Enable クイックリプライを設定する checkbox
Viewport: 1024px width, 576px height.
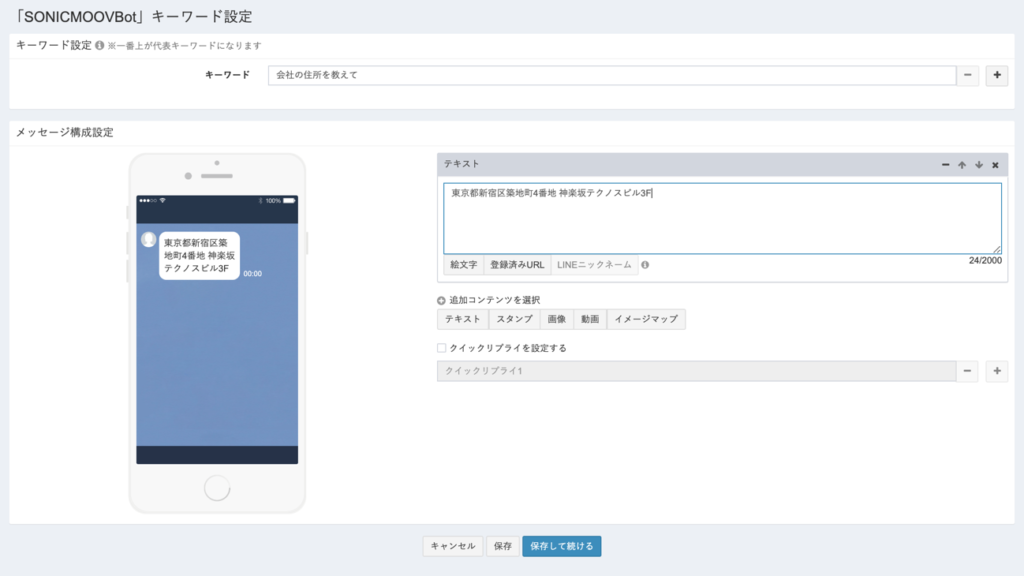pyautogui.click(x=441, y=348)
